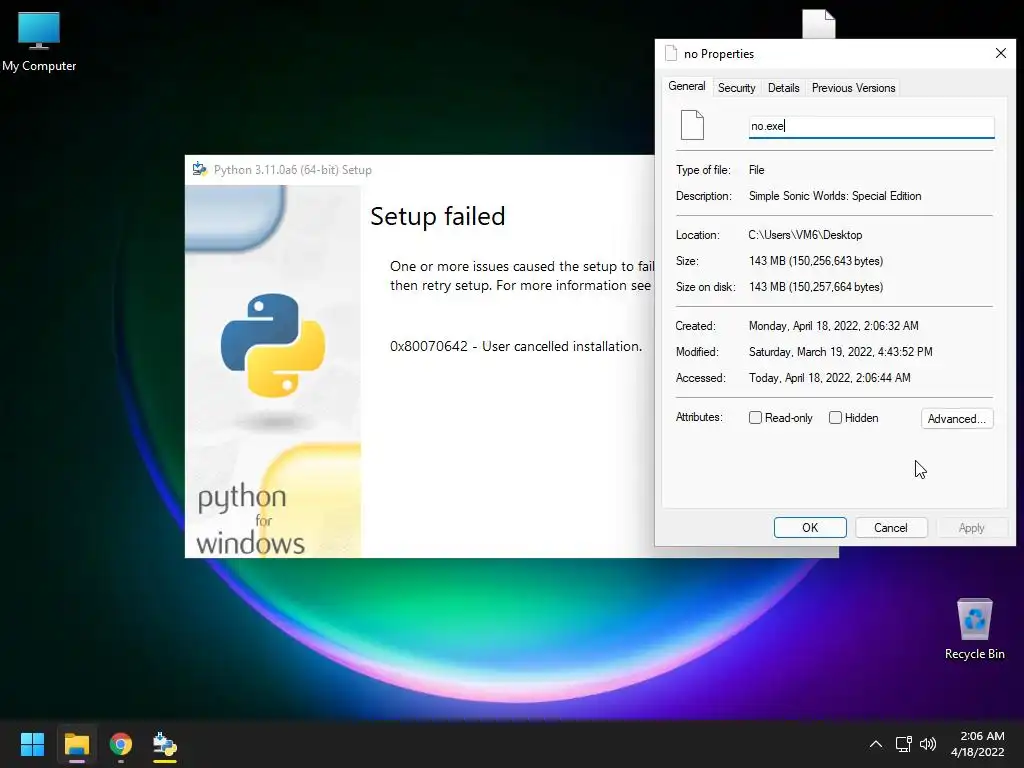Open the Windows Start menu
Image resolution: width=1024 pixels, height=768 pixels.
coord(32,744)
